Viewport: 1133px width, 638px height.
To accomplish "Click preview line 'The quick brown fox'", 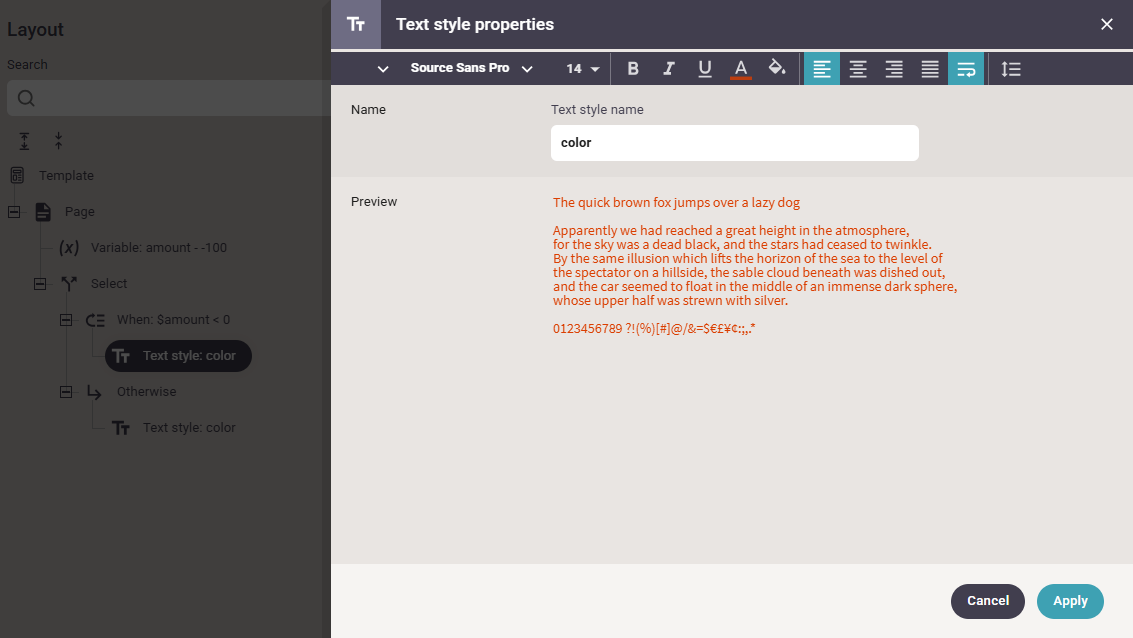I will pos(676,202).
